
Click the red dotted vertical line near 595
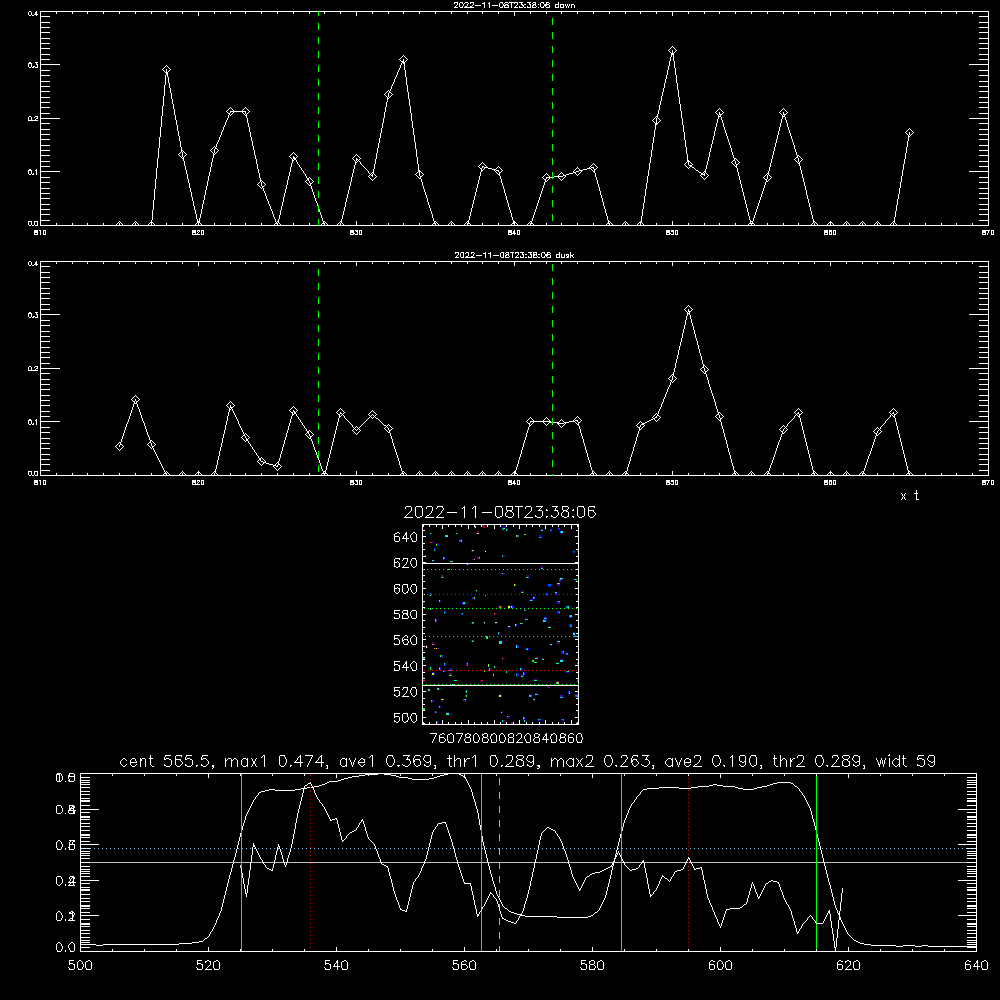tap(689, 862)
